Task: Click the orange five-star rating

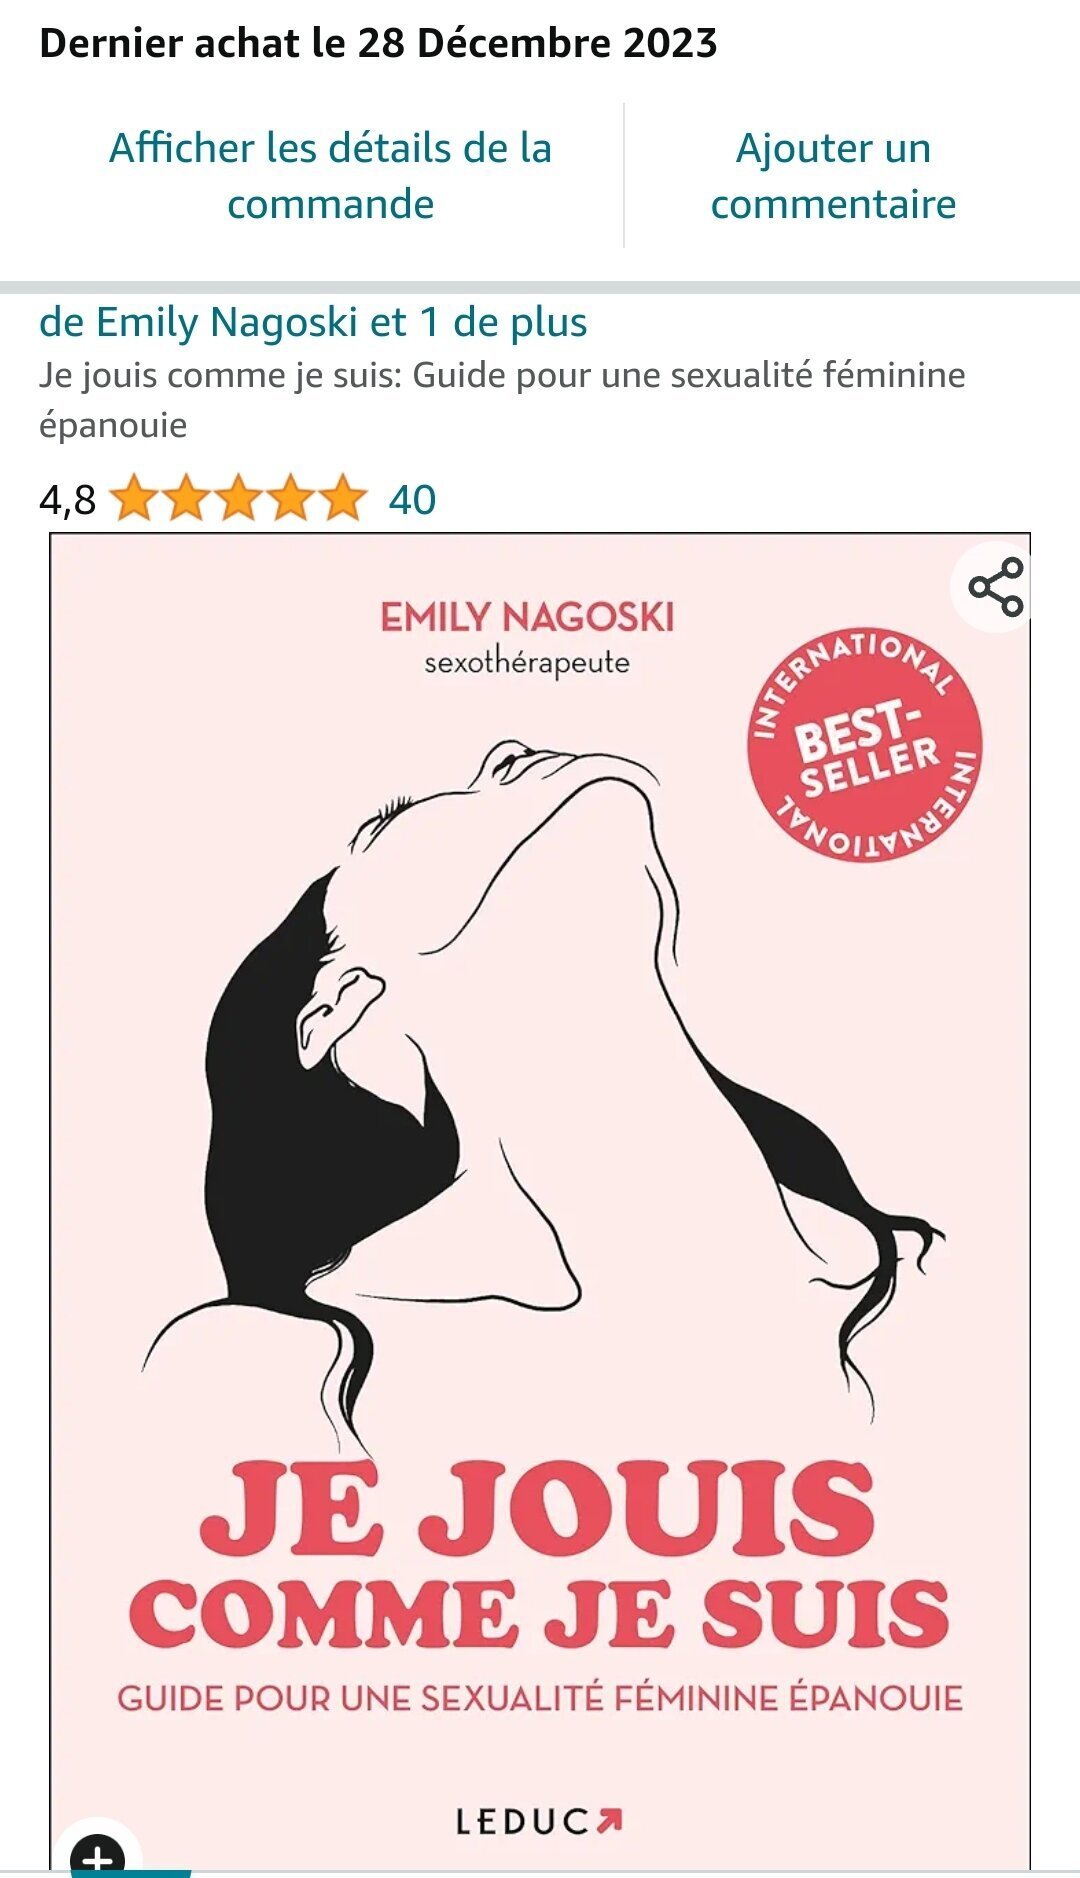Action: pyautogui.click(x=238, y=498)
